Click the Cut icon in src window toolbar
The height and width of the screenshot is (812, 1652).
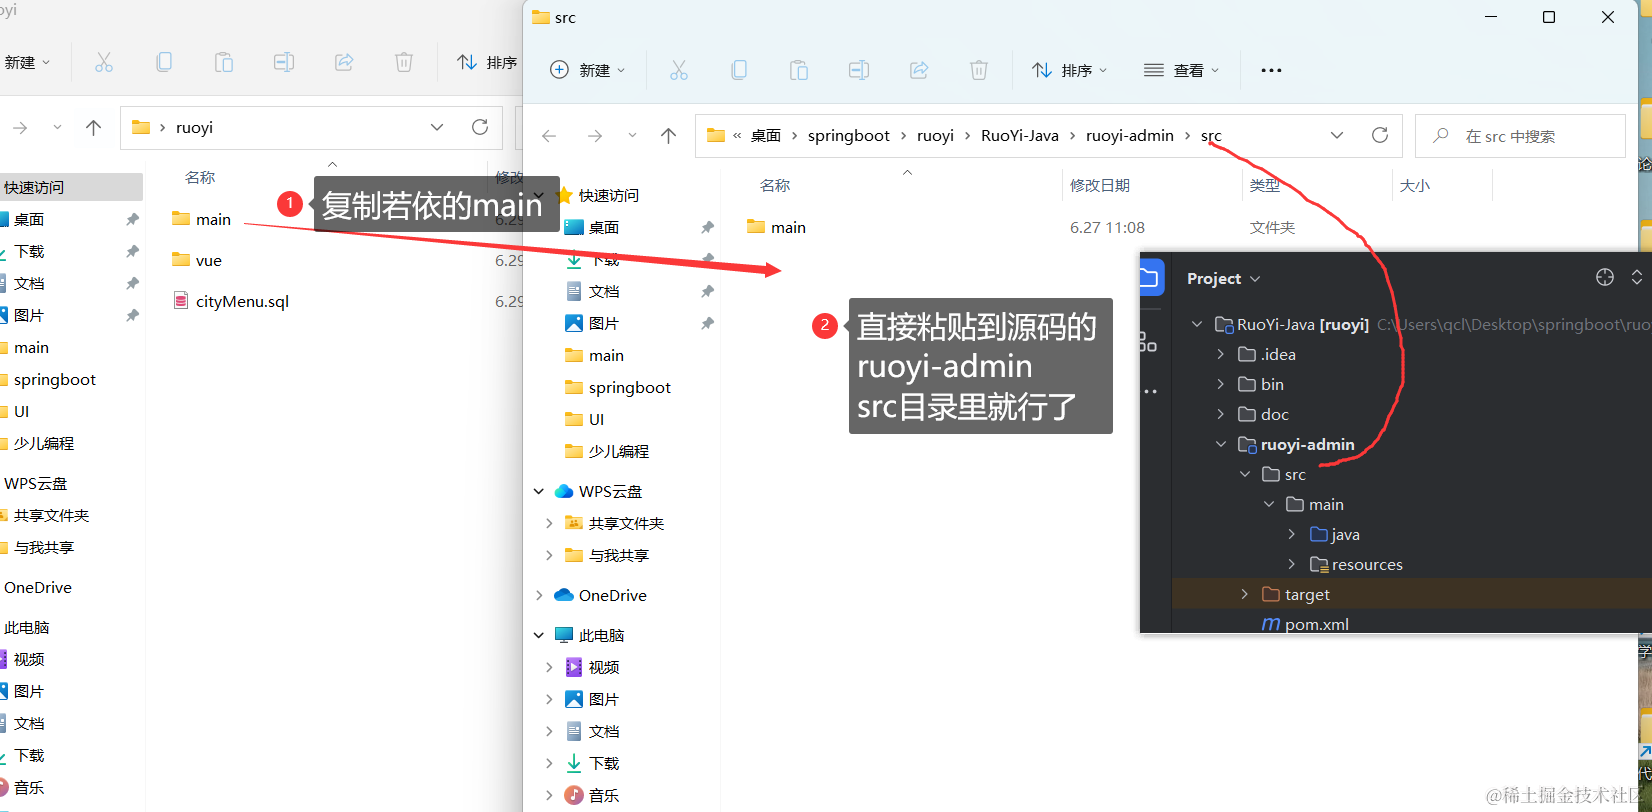click(x=679, y=70)
